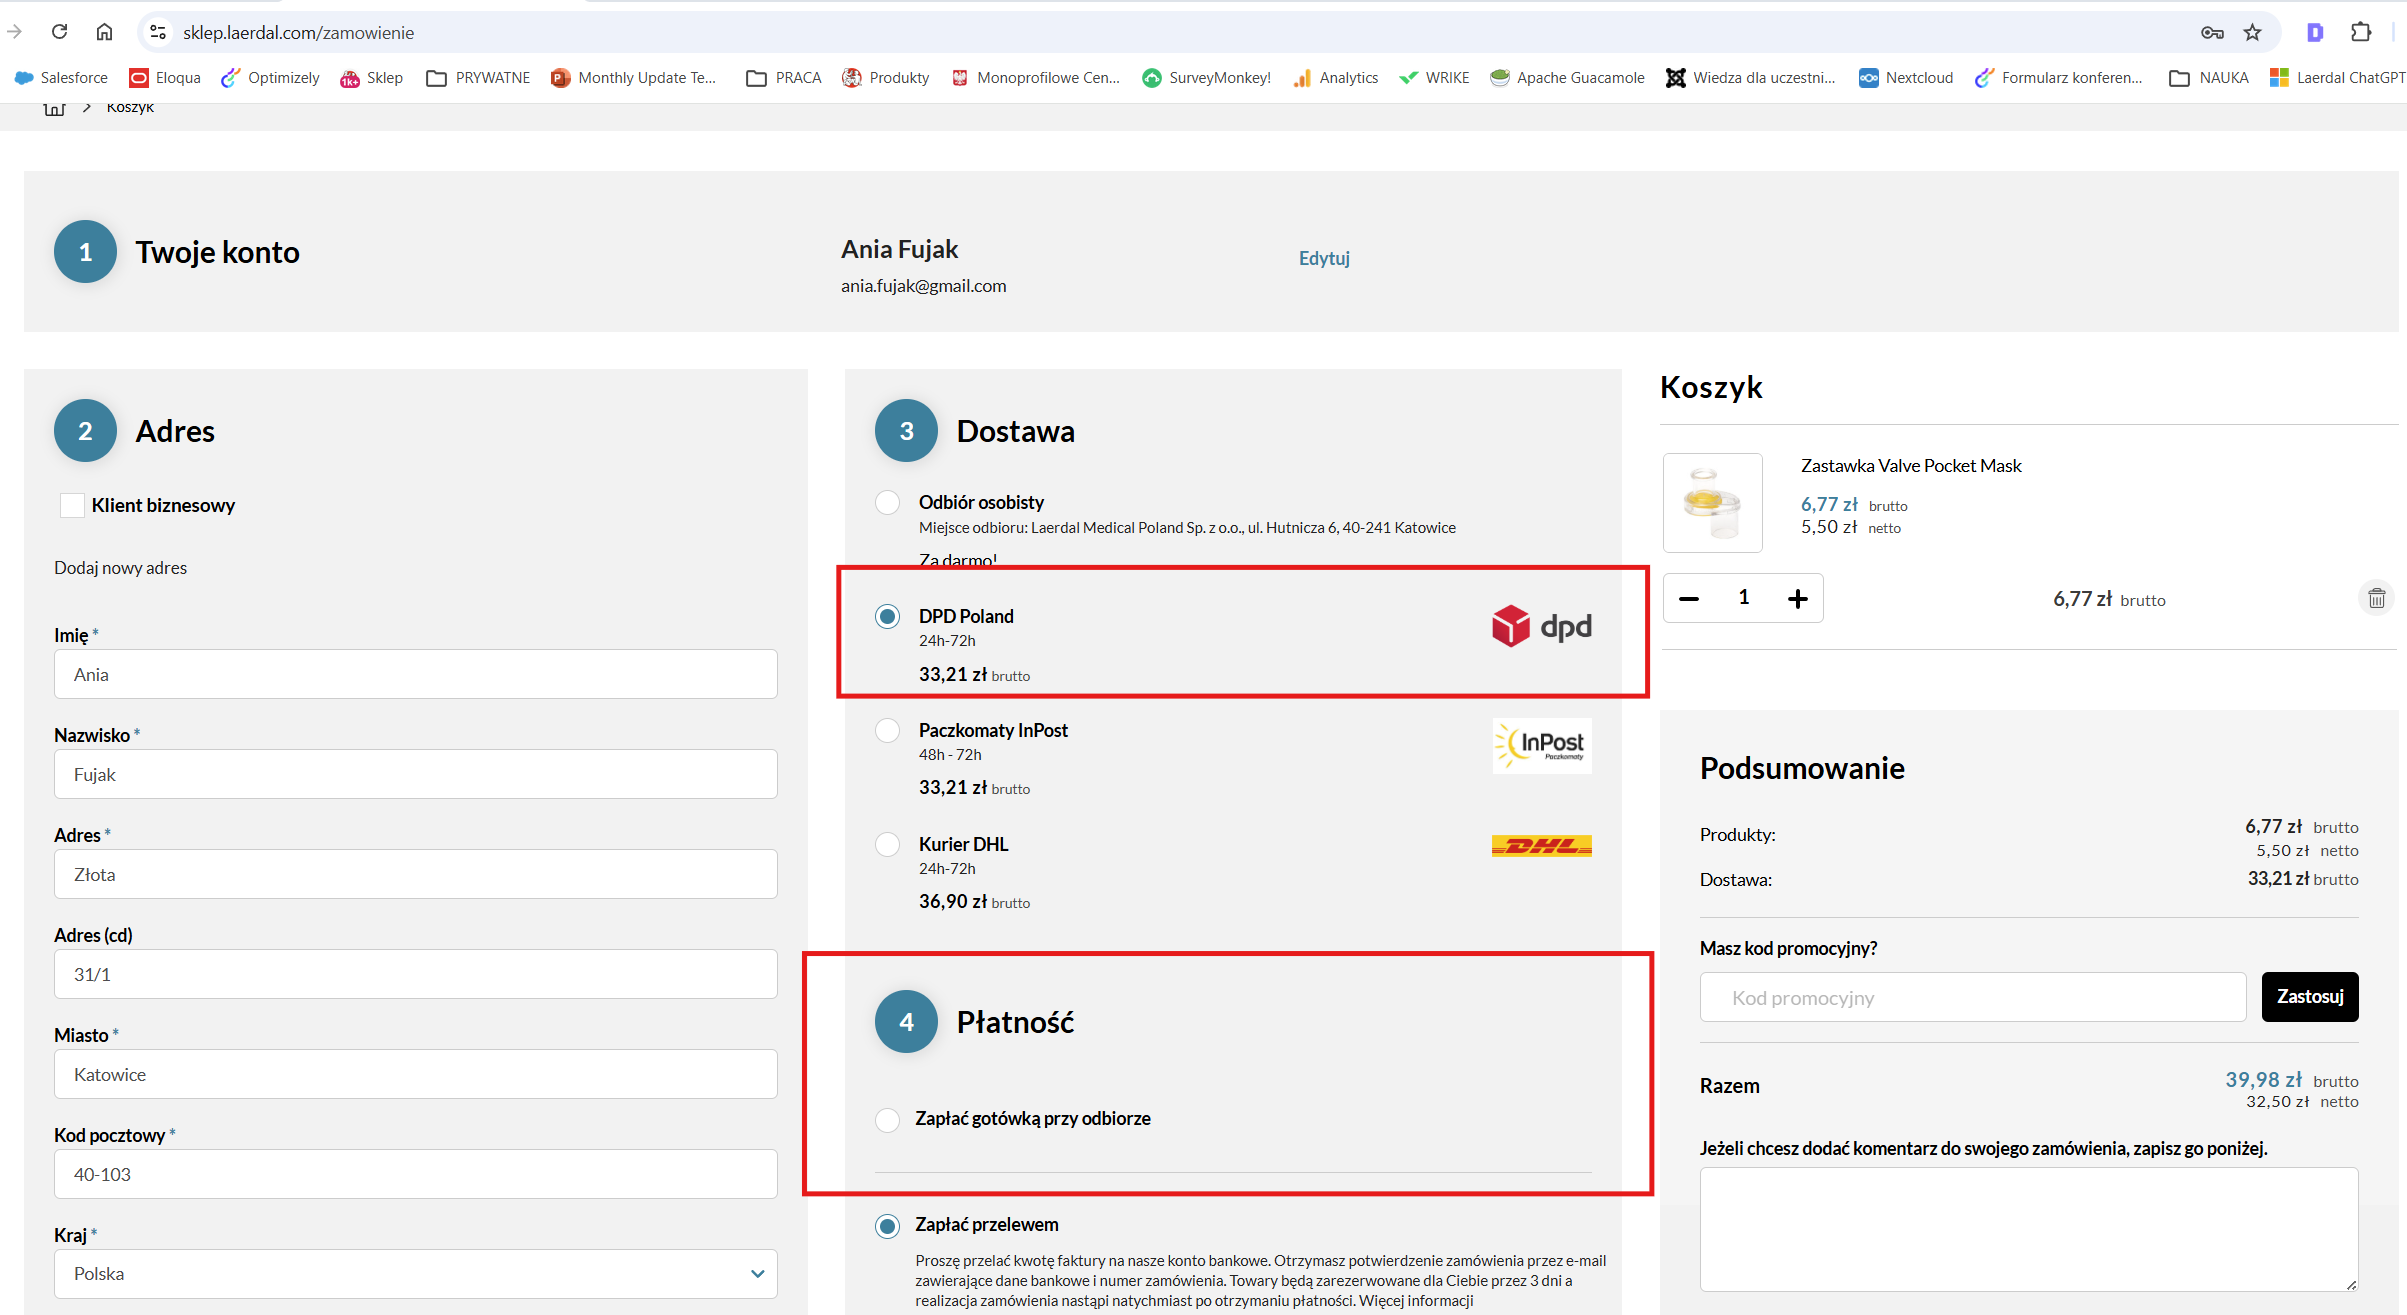This screenshot has height=1315, width=2407.
Task: Open the PRACA bookmarks folder
Action: click(784, 77)
